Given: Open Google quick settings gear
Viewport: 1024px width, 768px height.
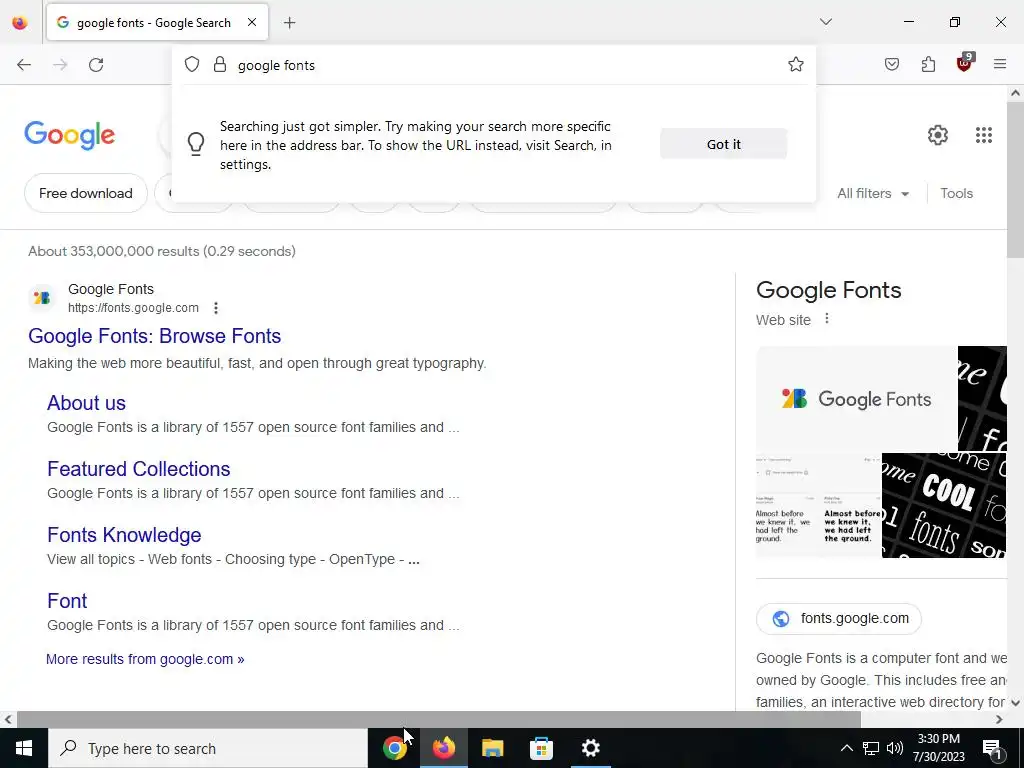Looking at the screenshot, I should pos(938,135).
